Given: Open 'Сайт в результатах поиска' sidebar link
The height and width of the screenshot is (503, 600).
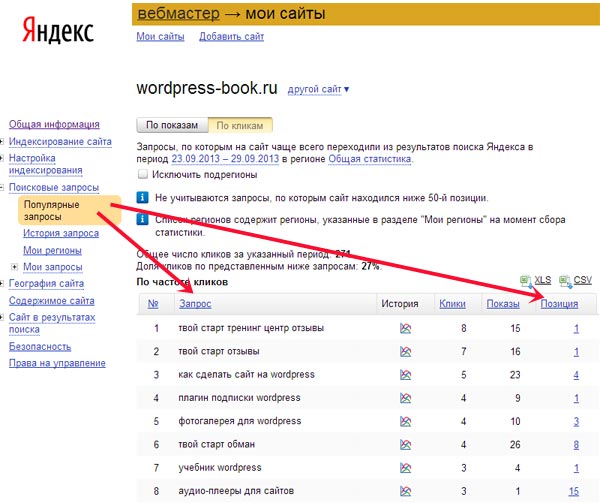Looking at the screenshot, I should click(52, 323).
